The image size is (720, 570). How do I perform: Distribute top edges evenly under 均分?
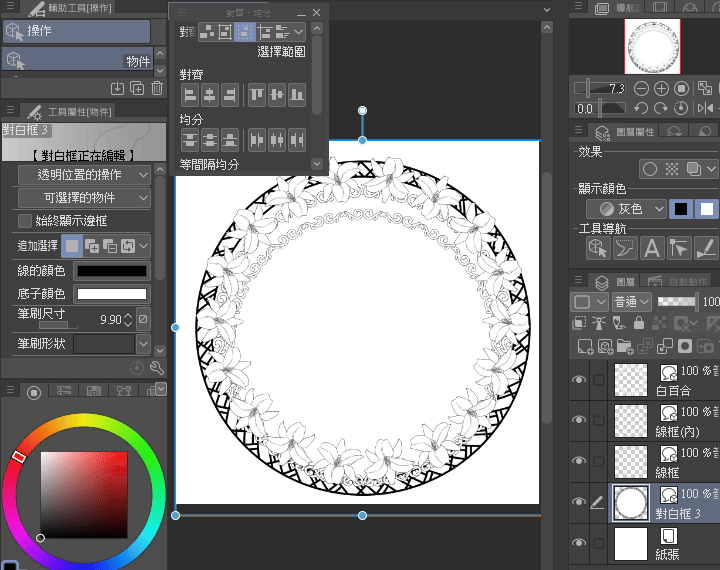tap(190, 140)
